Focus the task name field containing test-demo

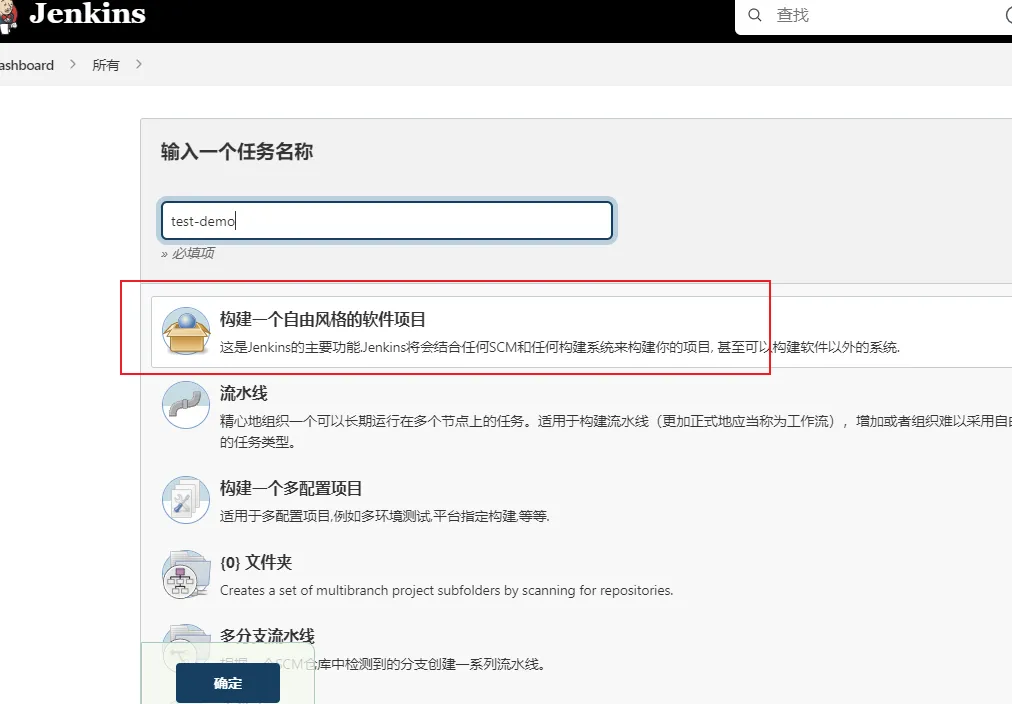coord(386,221)
